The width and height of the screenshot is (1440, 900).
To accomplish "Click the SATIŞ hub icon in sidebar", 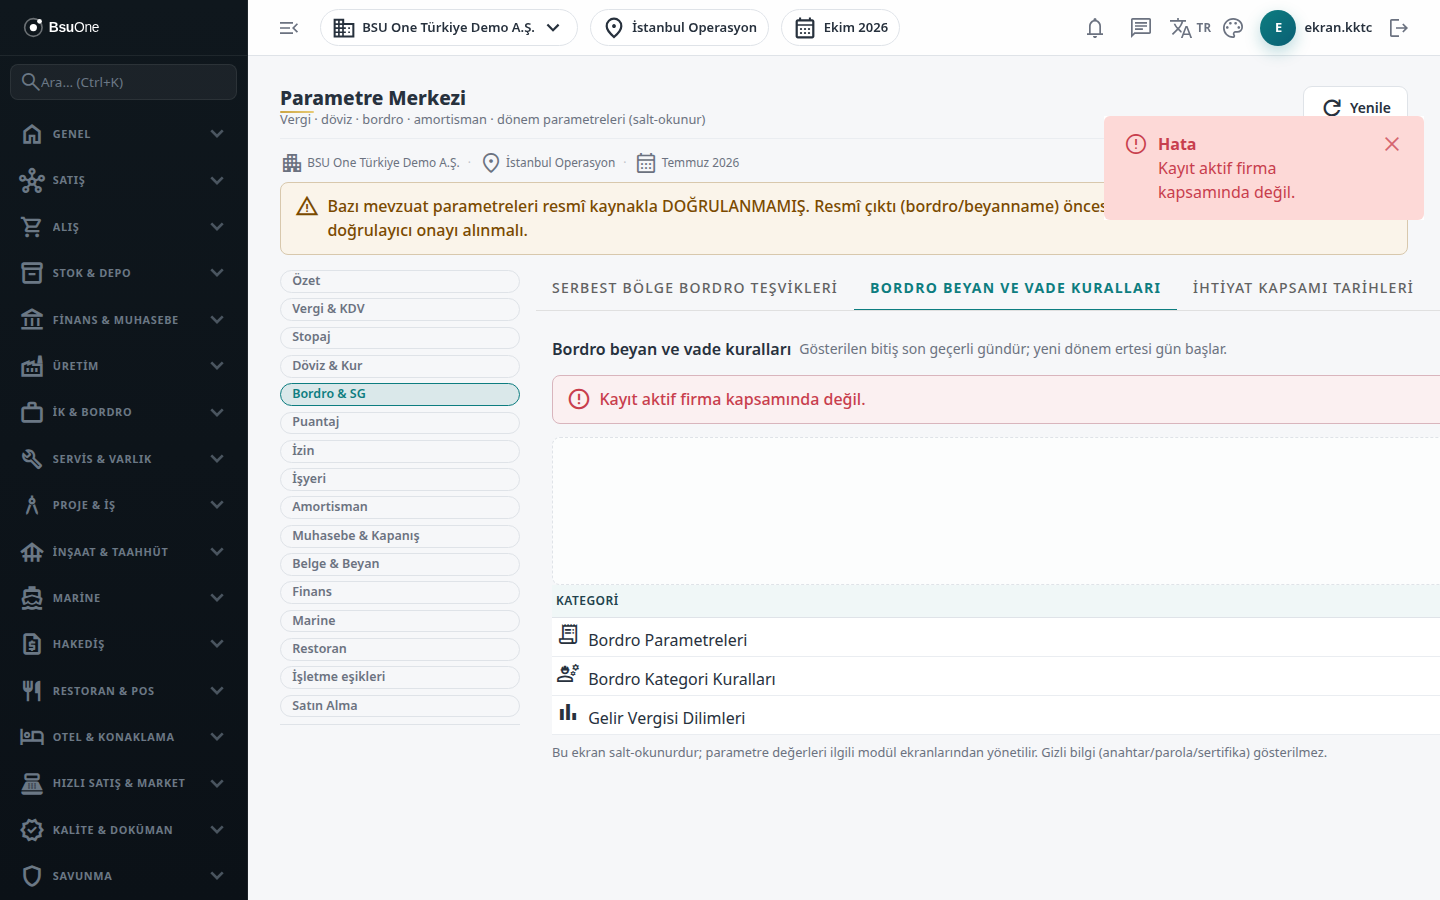I will (32, 180).
